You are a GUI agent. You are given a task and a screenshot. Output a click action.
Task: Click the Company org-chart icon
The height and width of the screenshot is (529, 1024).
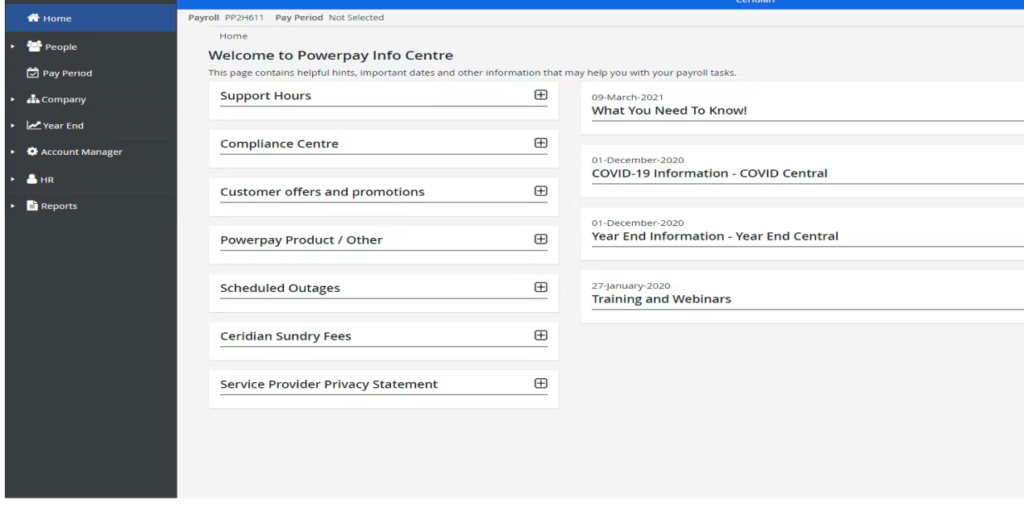click(x=33, y=99)
